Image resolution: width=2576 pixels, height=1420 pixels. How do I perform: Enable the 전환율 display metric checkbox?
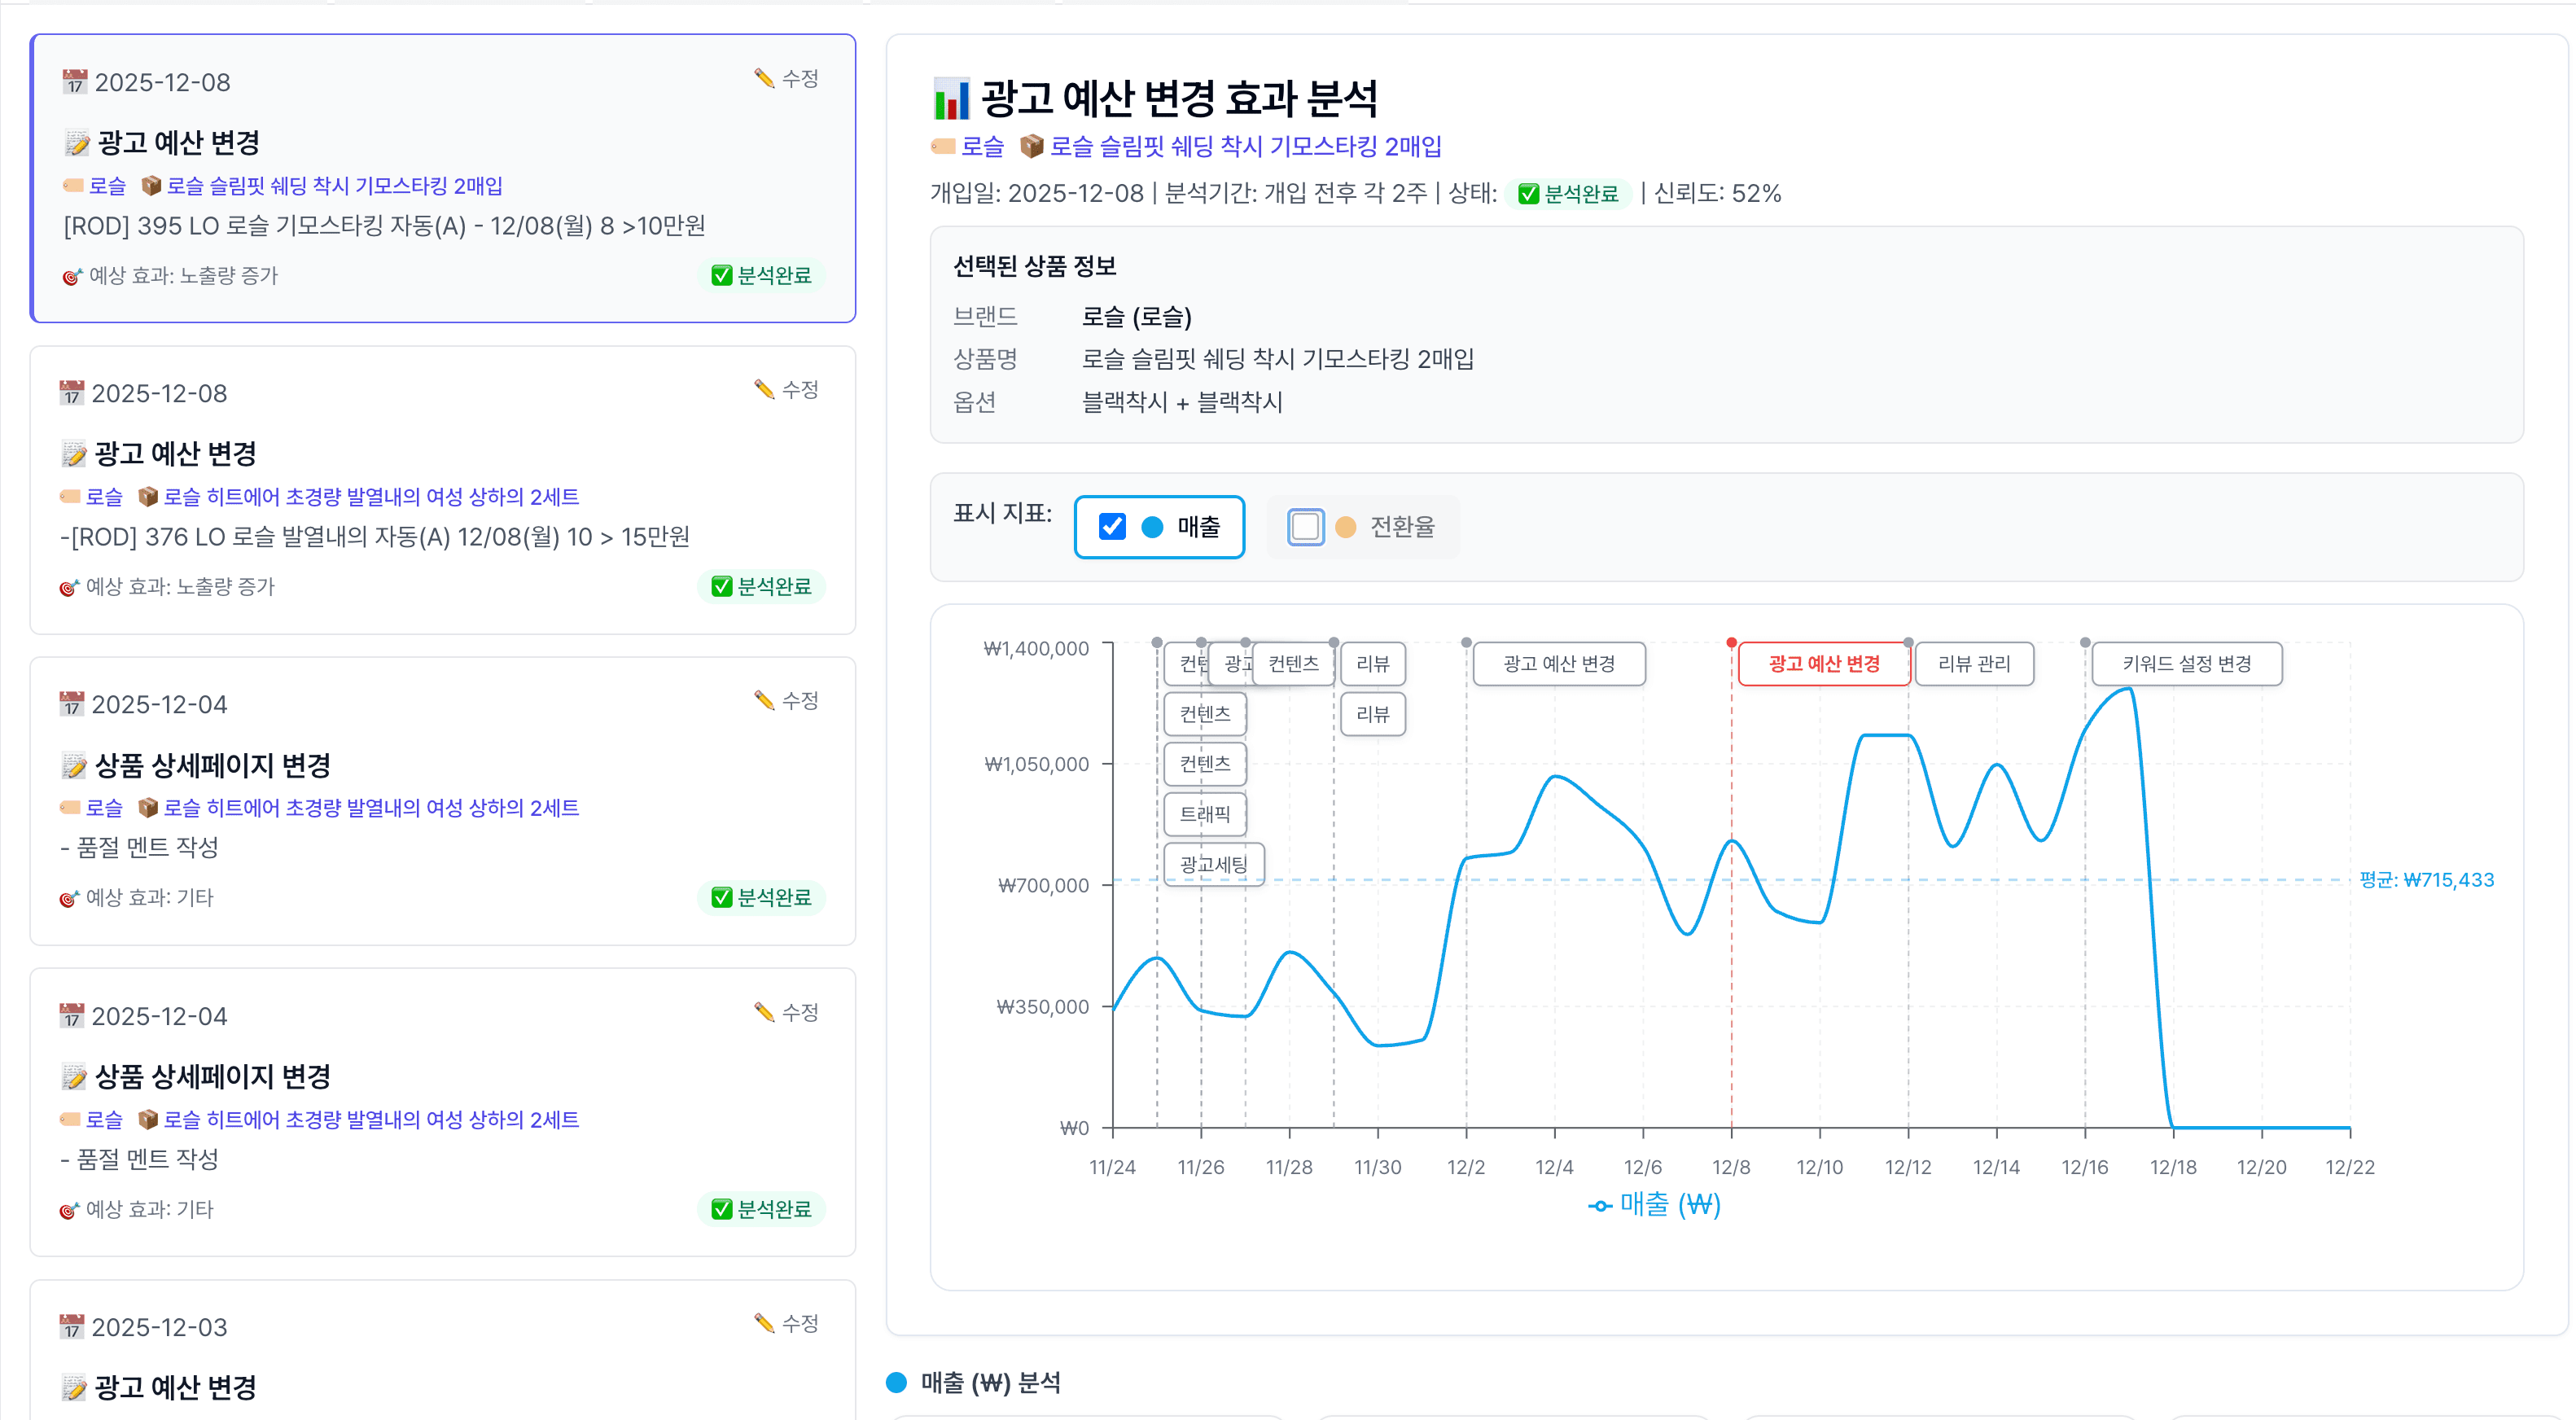pyautogui.click(x=1305, y=526)
